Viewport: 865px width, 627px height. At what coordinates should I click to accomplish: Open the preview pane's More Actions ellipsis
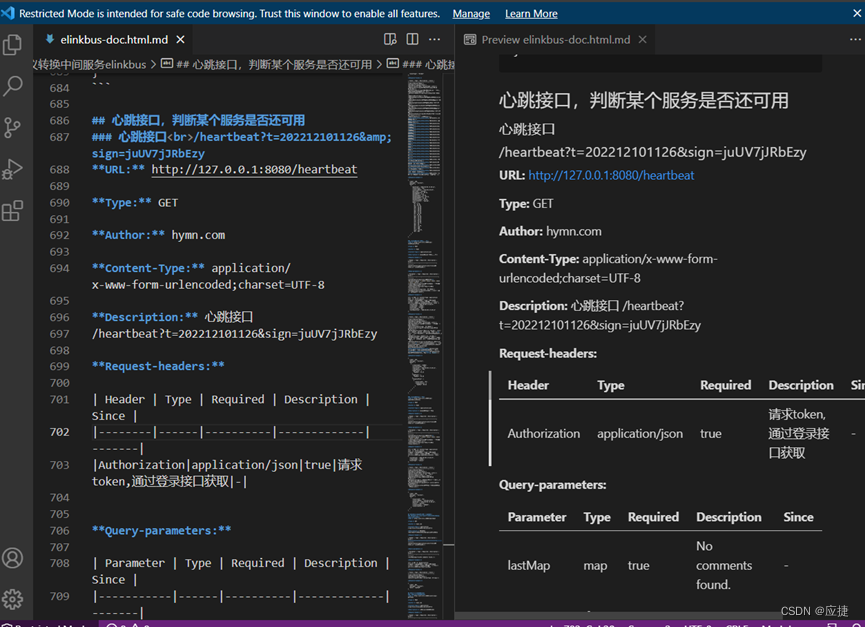[855, 39]
